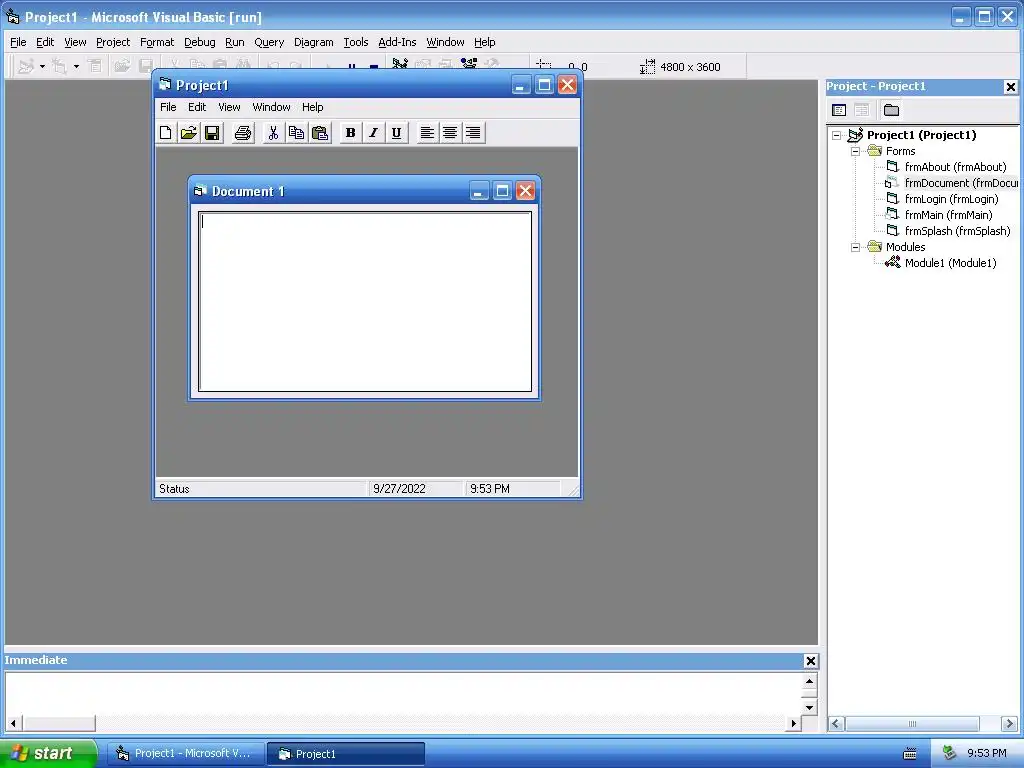
Task: Select Align Left in Project1 toolbar
Action: point(427,133)
